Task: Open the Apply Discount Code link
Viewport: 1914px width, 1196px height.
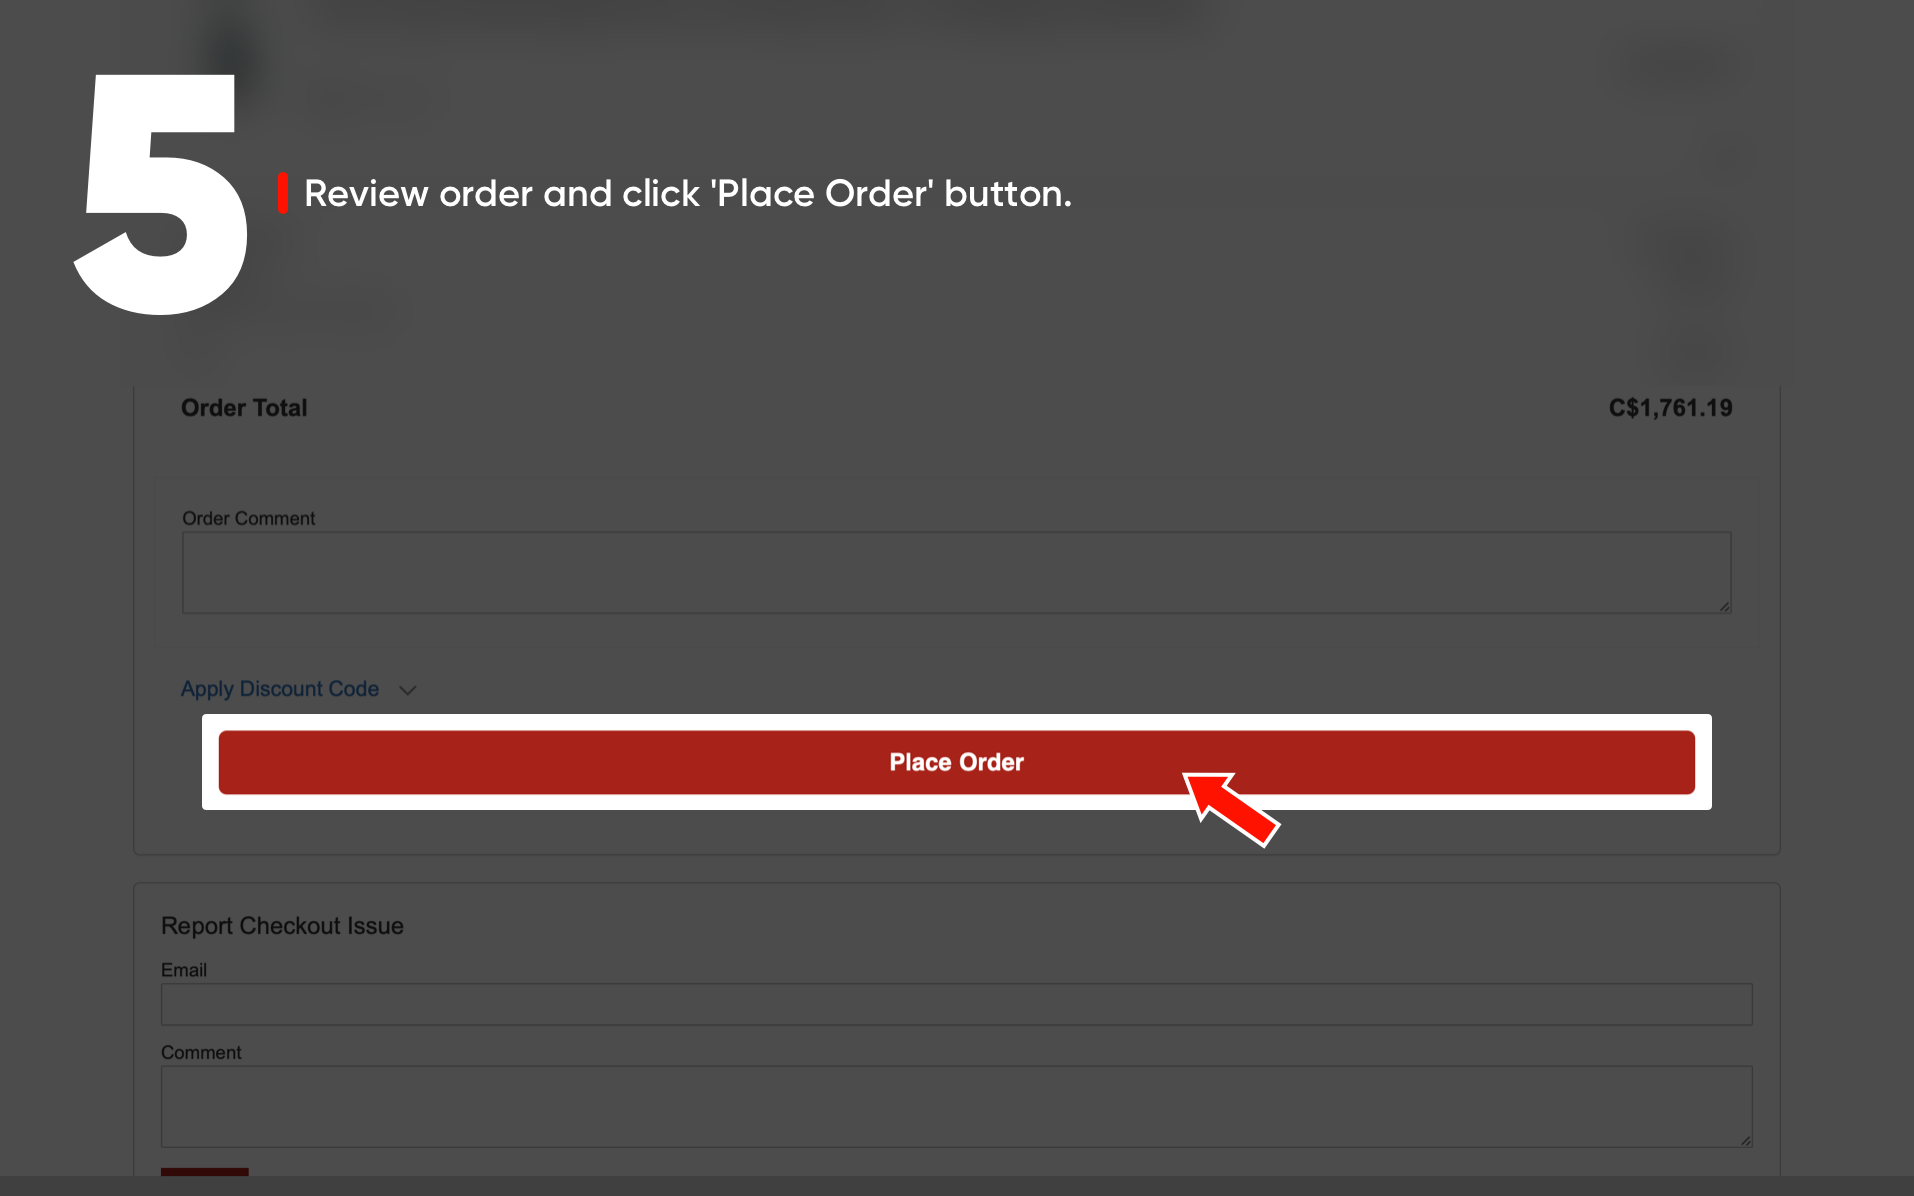Action: [x=279, y=689]
